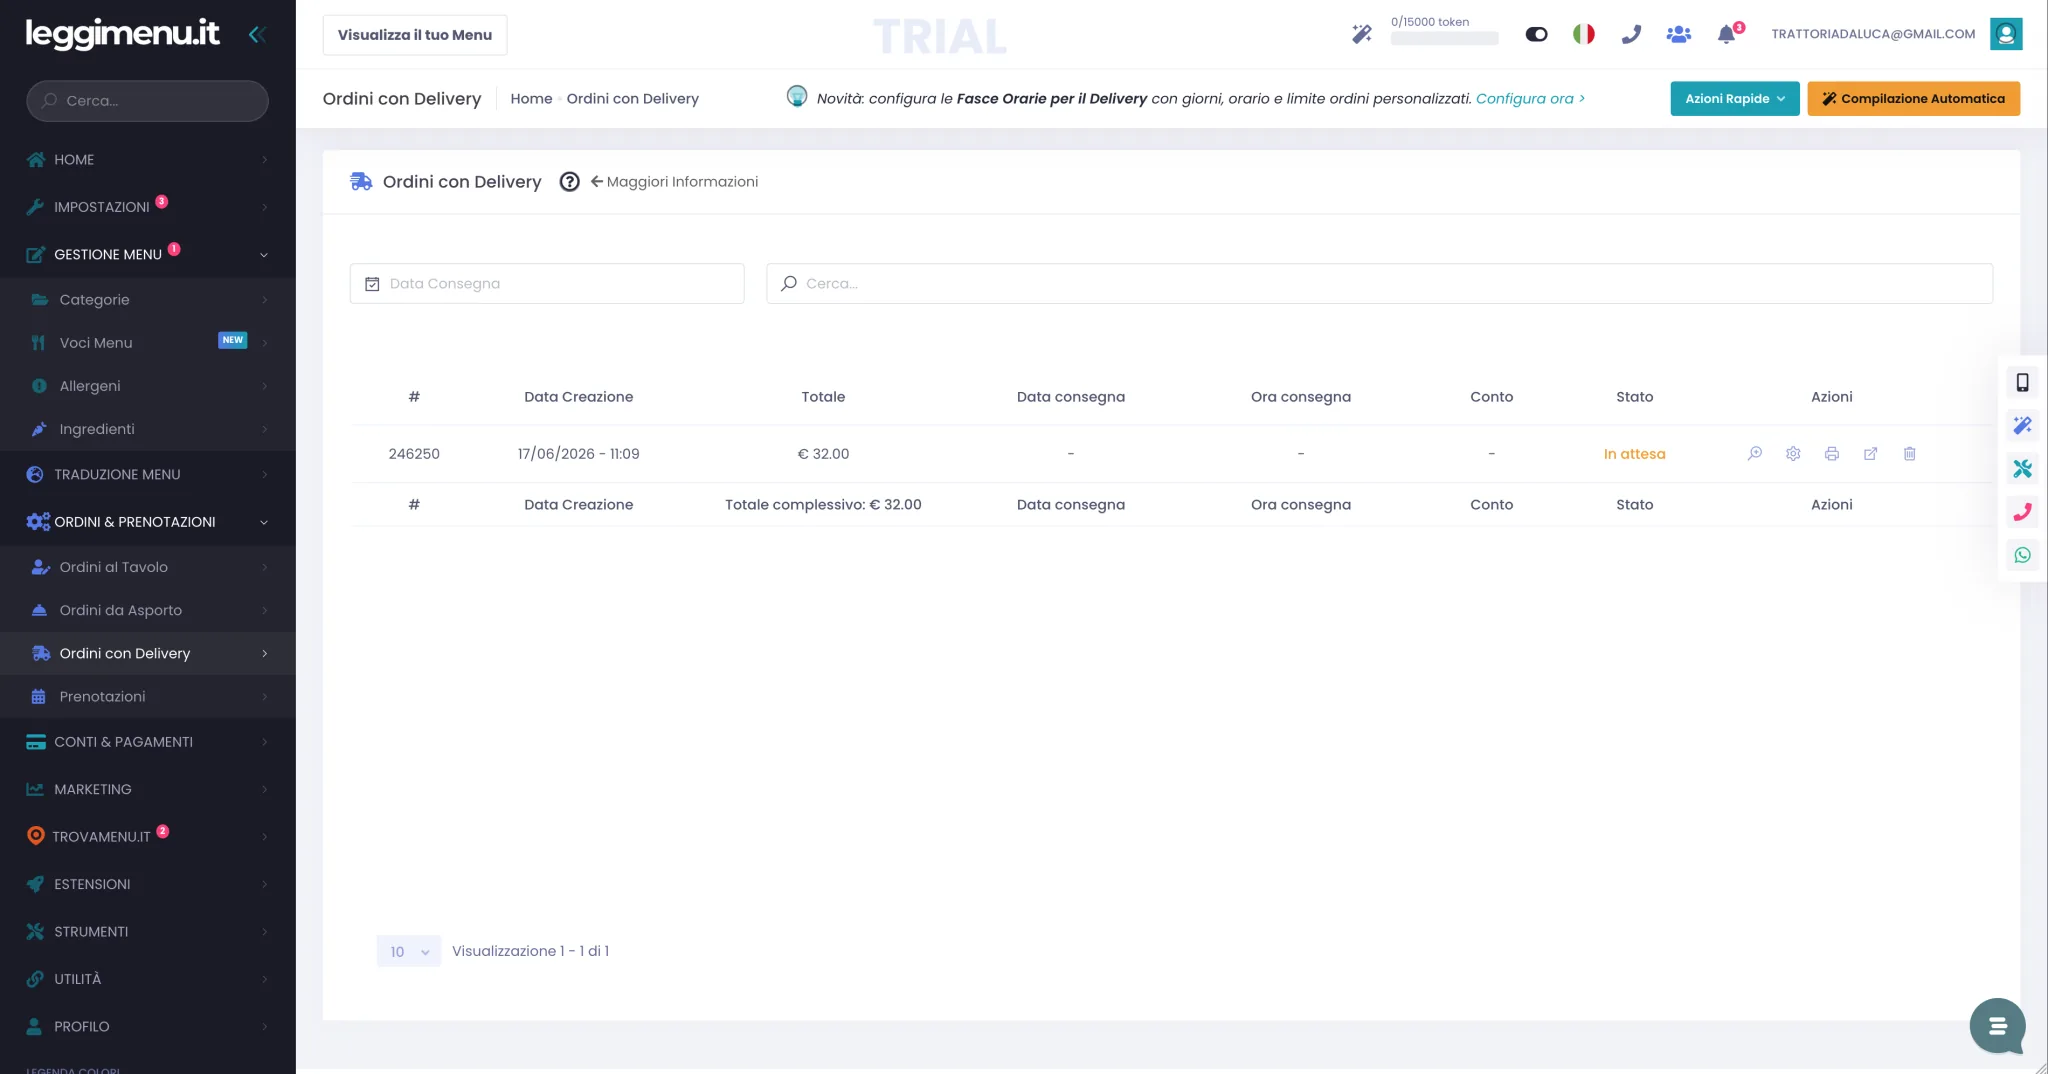The image size is (2048, 1074).
Task: Print order 246250
Action: tap(1831, 454)
